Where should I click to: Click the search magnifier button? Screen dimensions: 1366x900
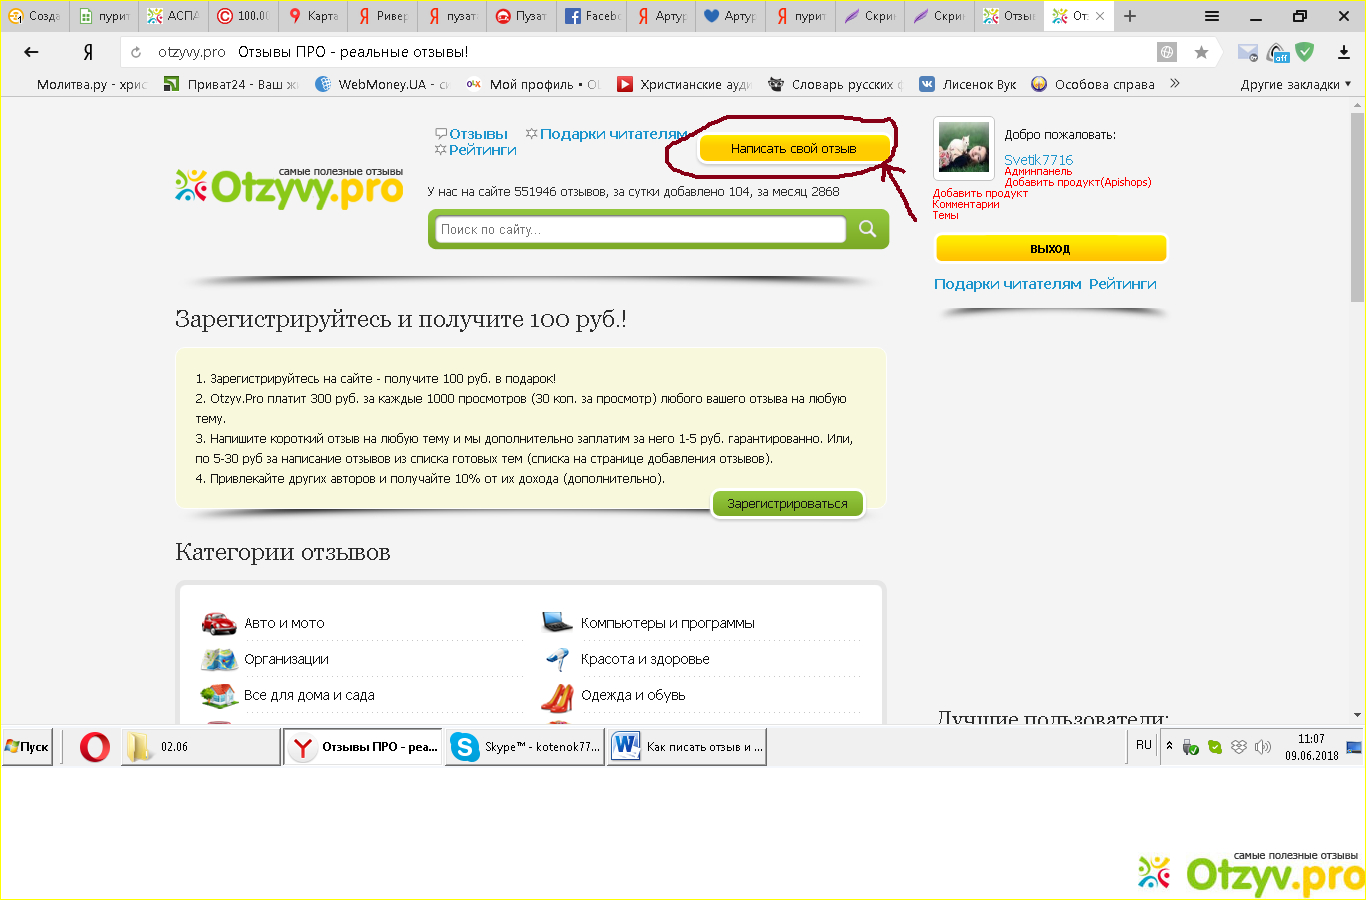tap(867, 229)
